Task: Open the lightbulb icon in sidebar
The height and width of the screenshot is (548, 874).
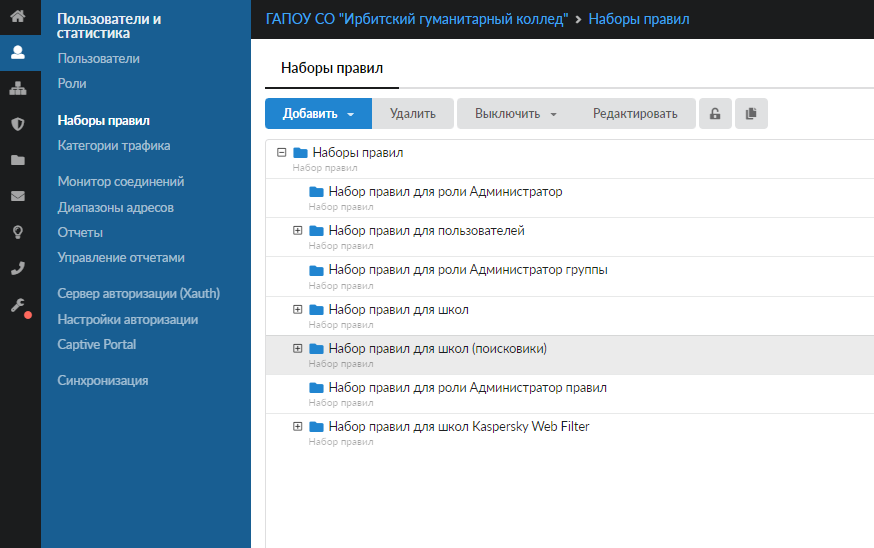Action: [18, 232]
